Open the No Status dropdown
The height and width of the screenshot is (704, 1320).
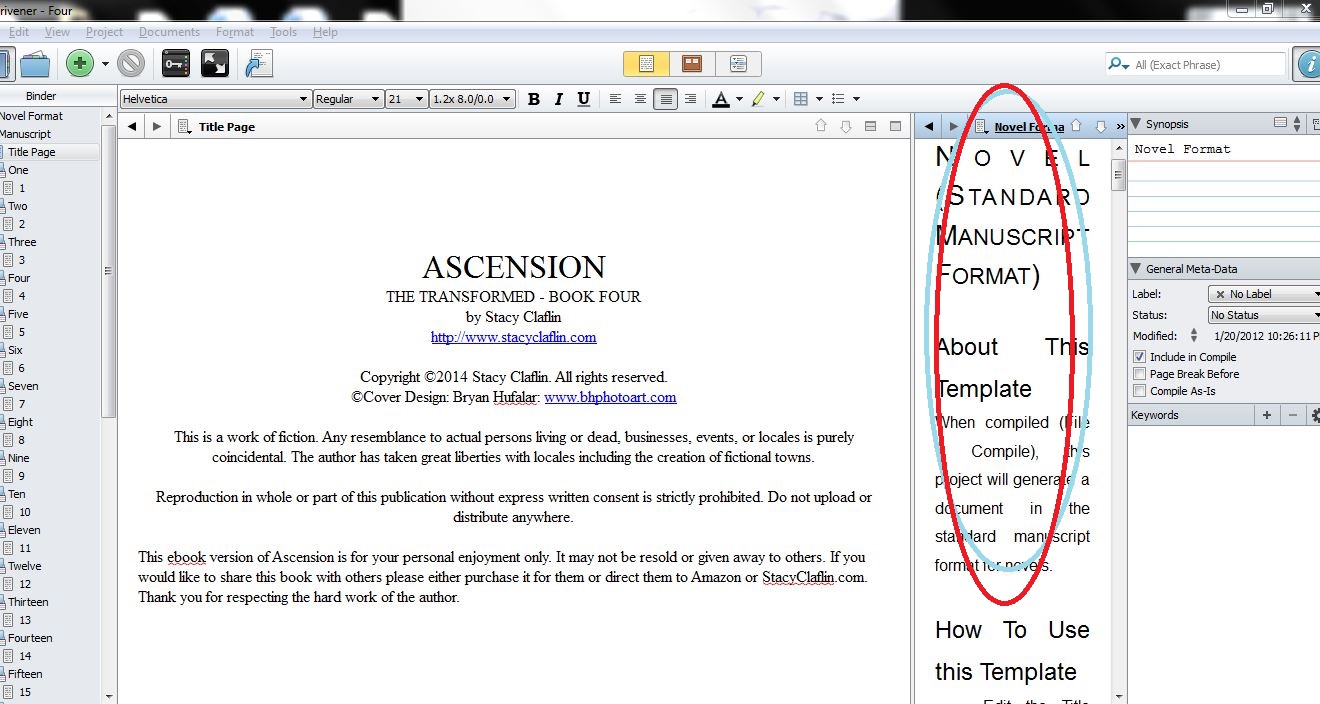1264,315
